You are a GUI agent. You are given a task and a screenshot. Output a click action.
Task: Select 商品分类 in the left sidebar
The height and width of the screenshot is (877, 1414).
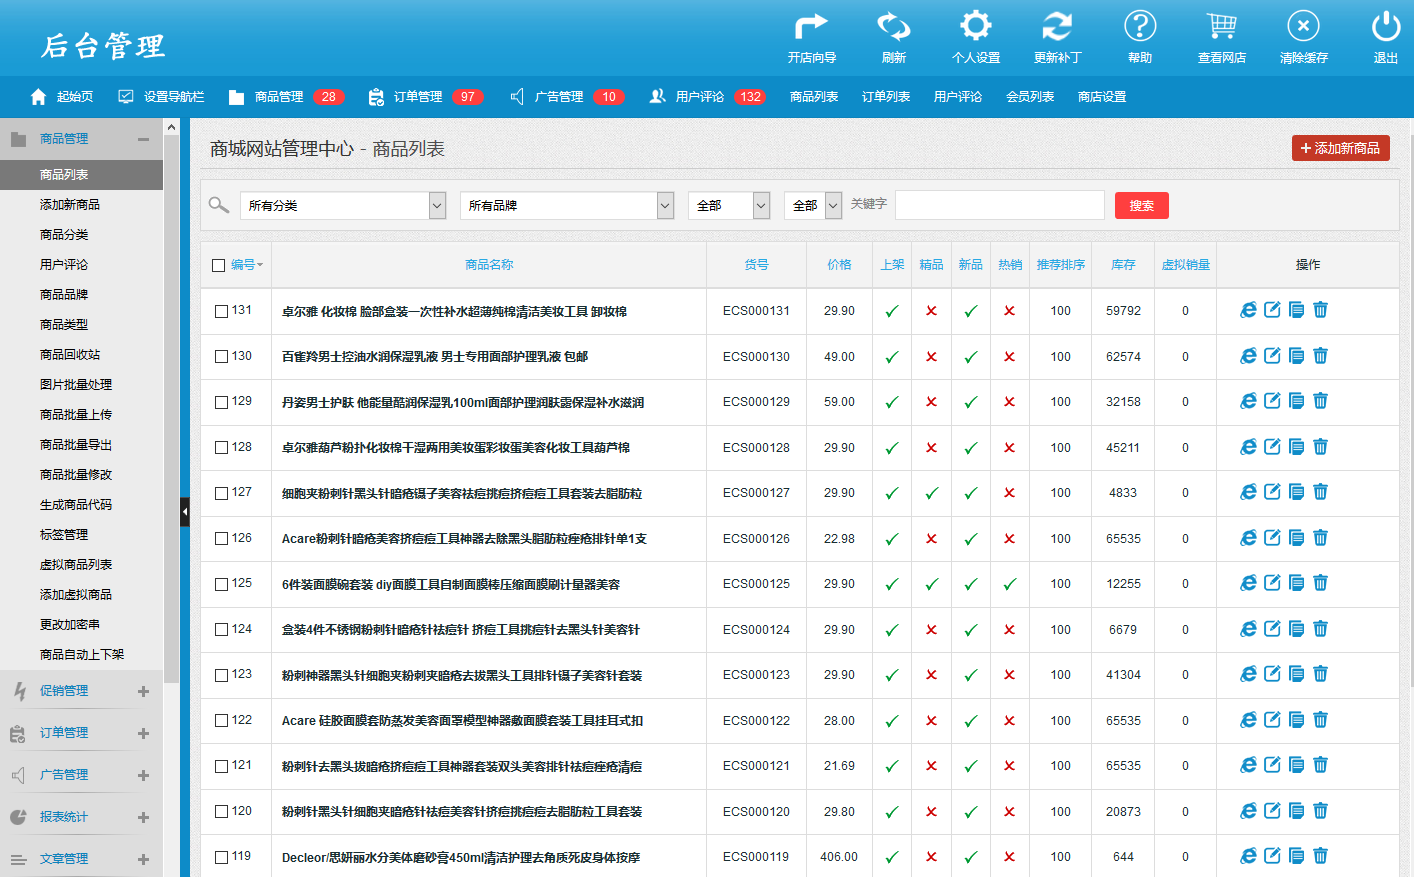64,234
